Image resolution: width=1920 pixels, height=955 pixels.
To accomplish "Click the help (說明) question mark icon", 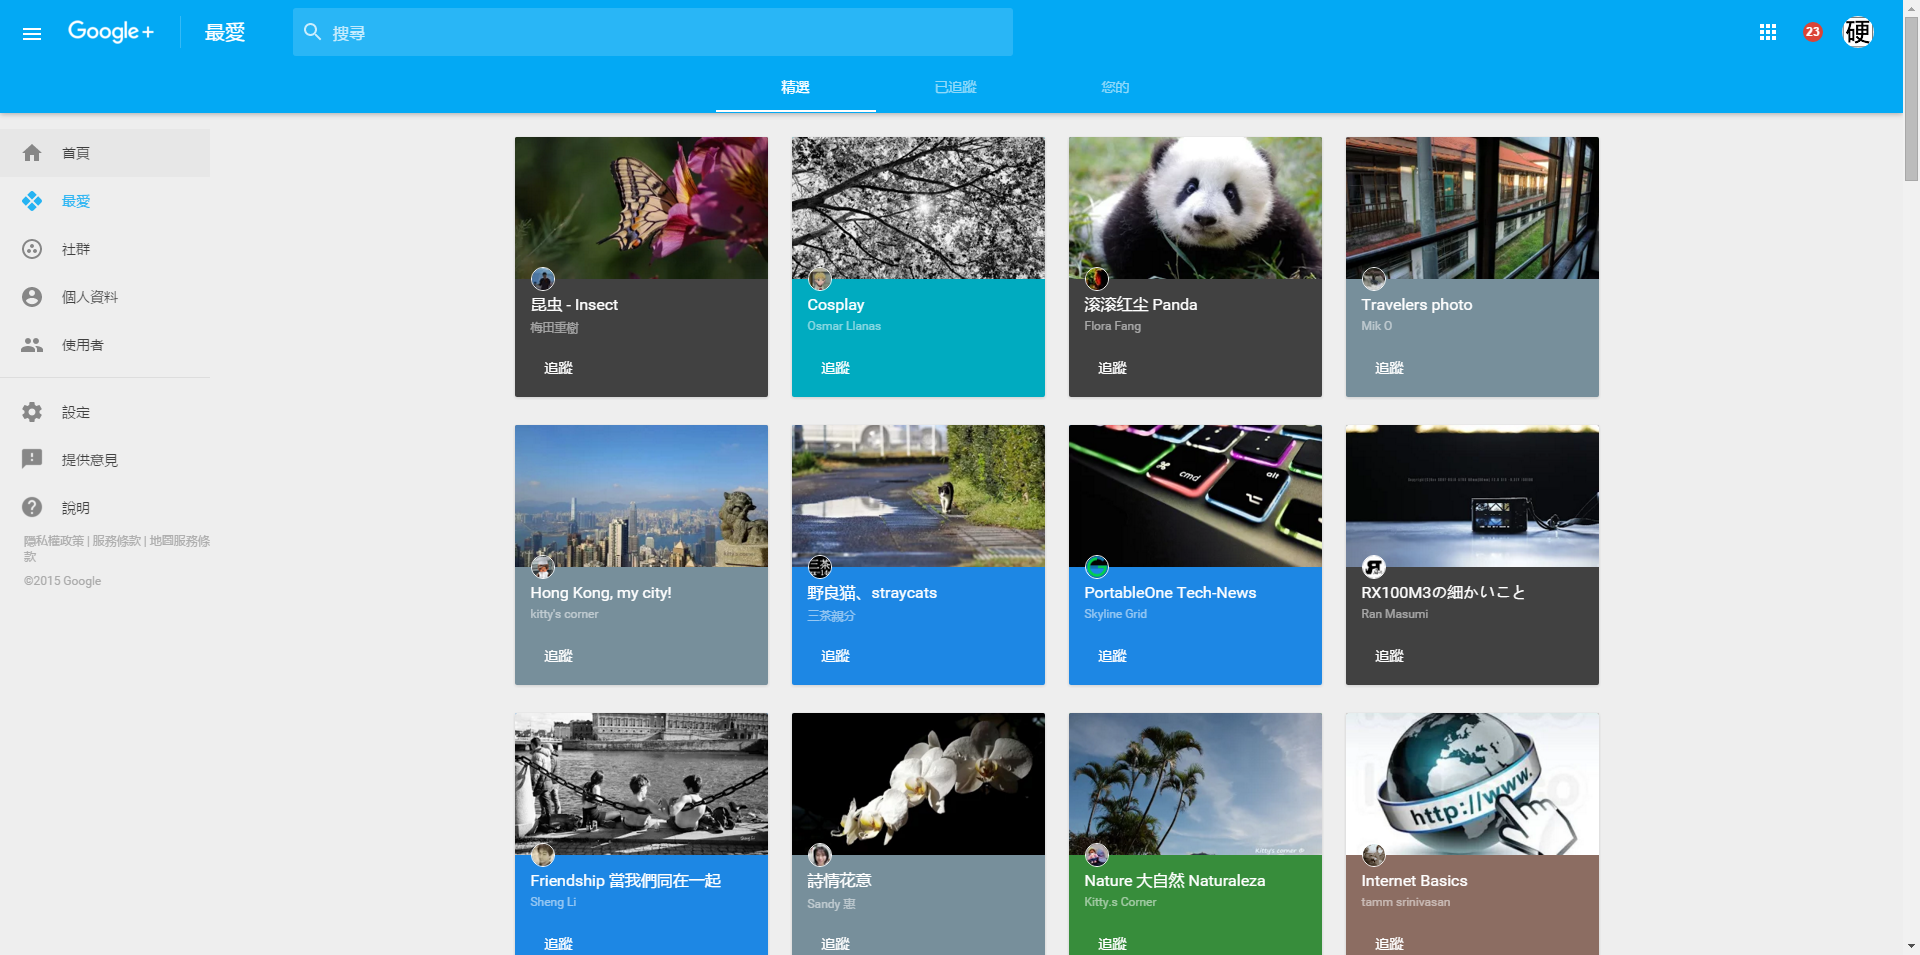I will tap(32, 508).
